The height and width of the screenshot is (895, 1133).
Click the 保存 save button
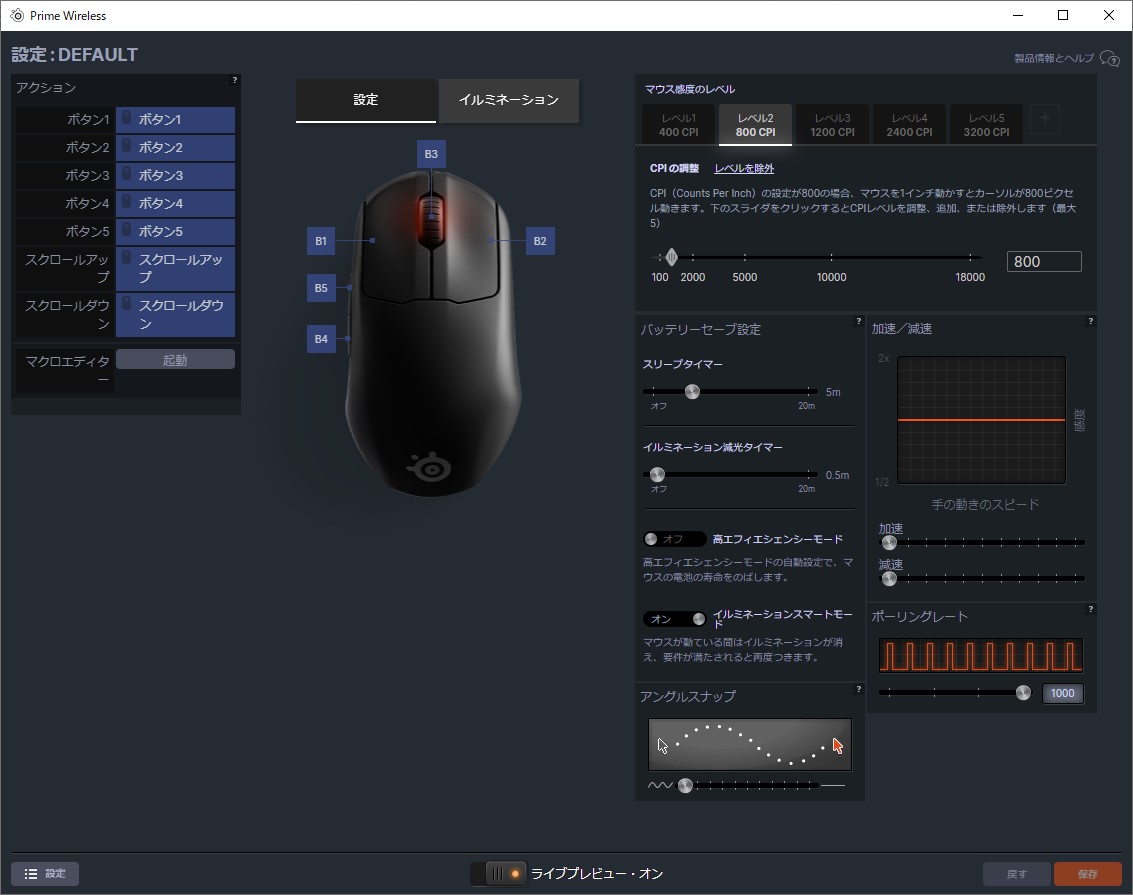coord(1087,874)
